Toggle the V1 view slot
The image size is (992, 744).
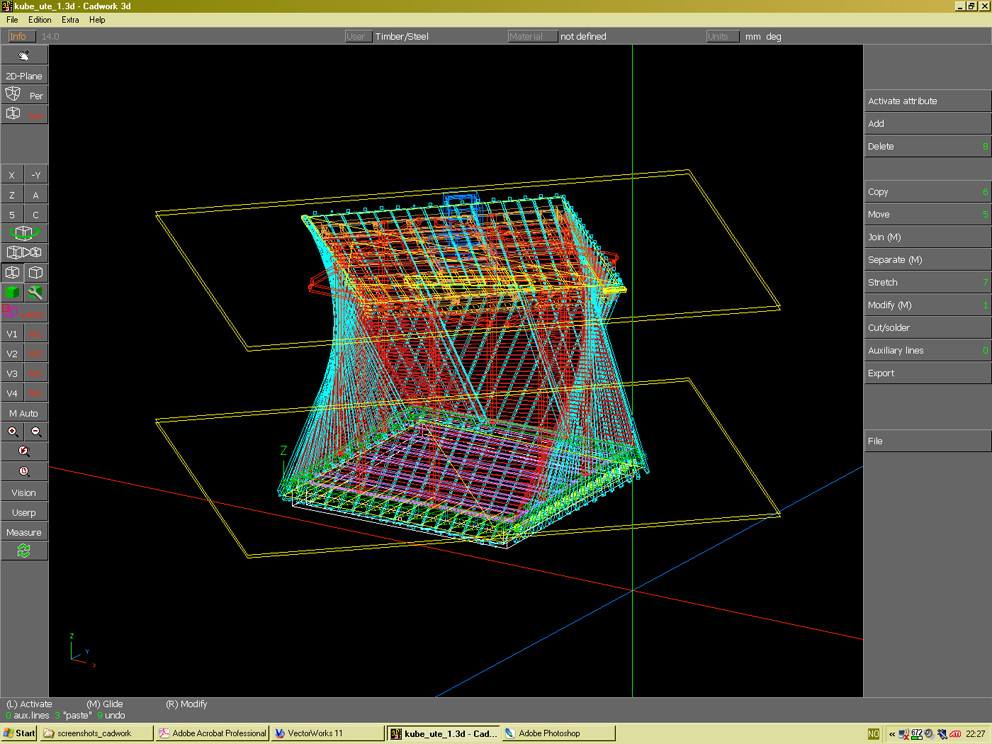[x=12, y=333]
